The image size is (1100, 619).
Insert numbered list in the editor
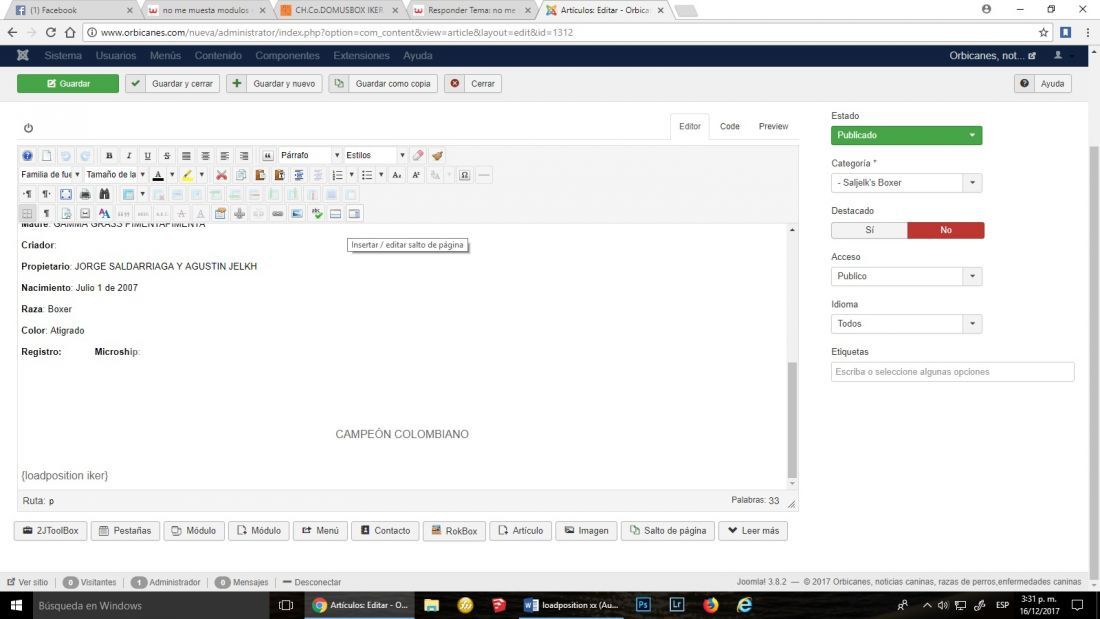(x=337, y=175)
